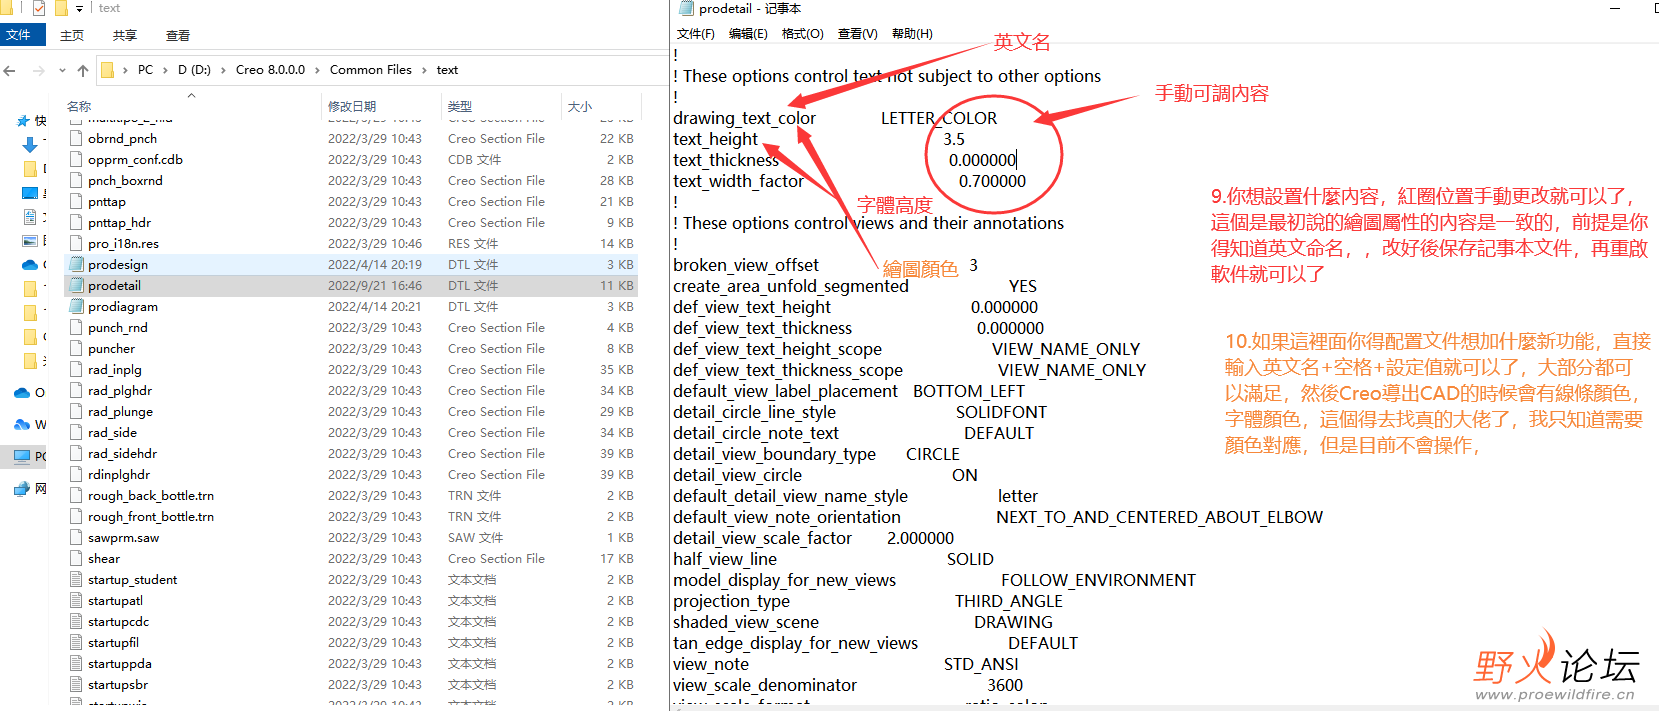Select the pnch_boxrnd file name
The image size is (1659, 711).
(125, 181)
